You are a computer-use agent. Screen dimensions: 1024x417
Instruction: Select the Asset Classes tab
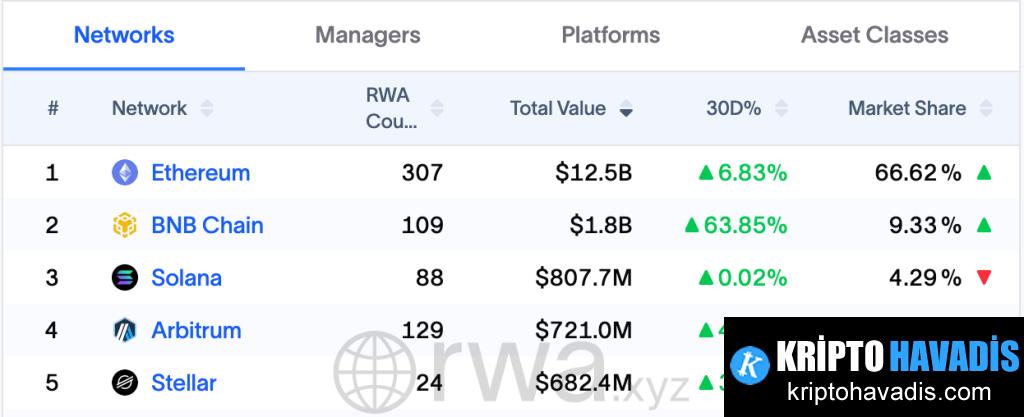tap(874, 35)
